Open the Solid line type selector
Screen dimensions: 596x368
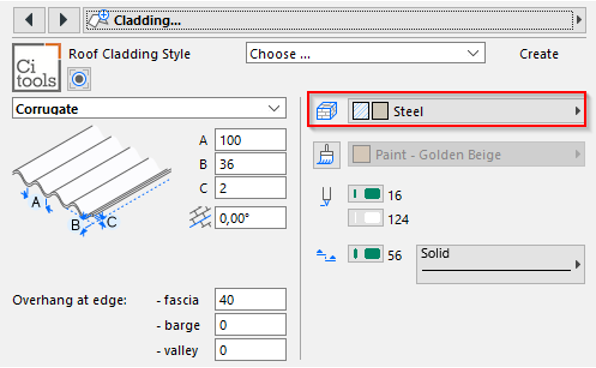(500, 264)
